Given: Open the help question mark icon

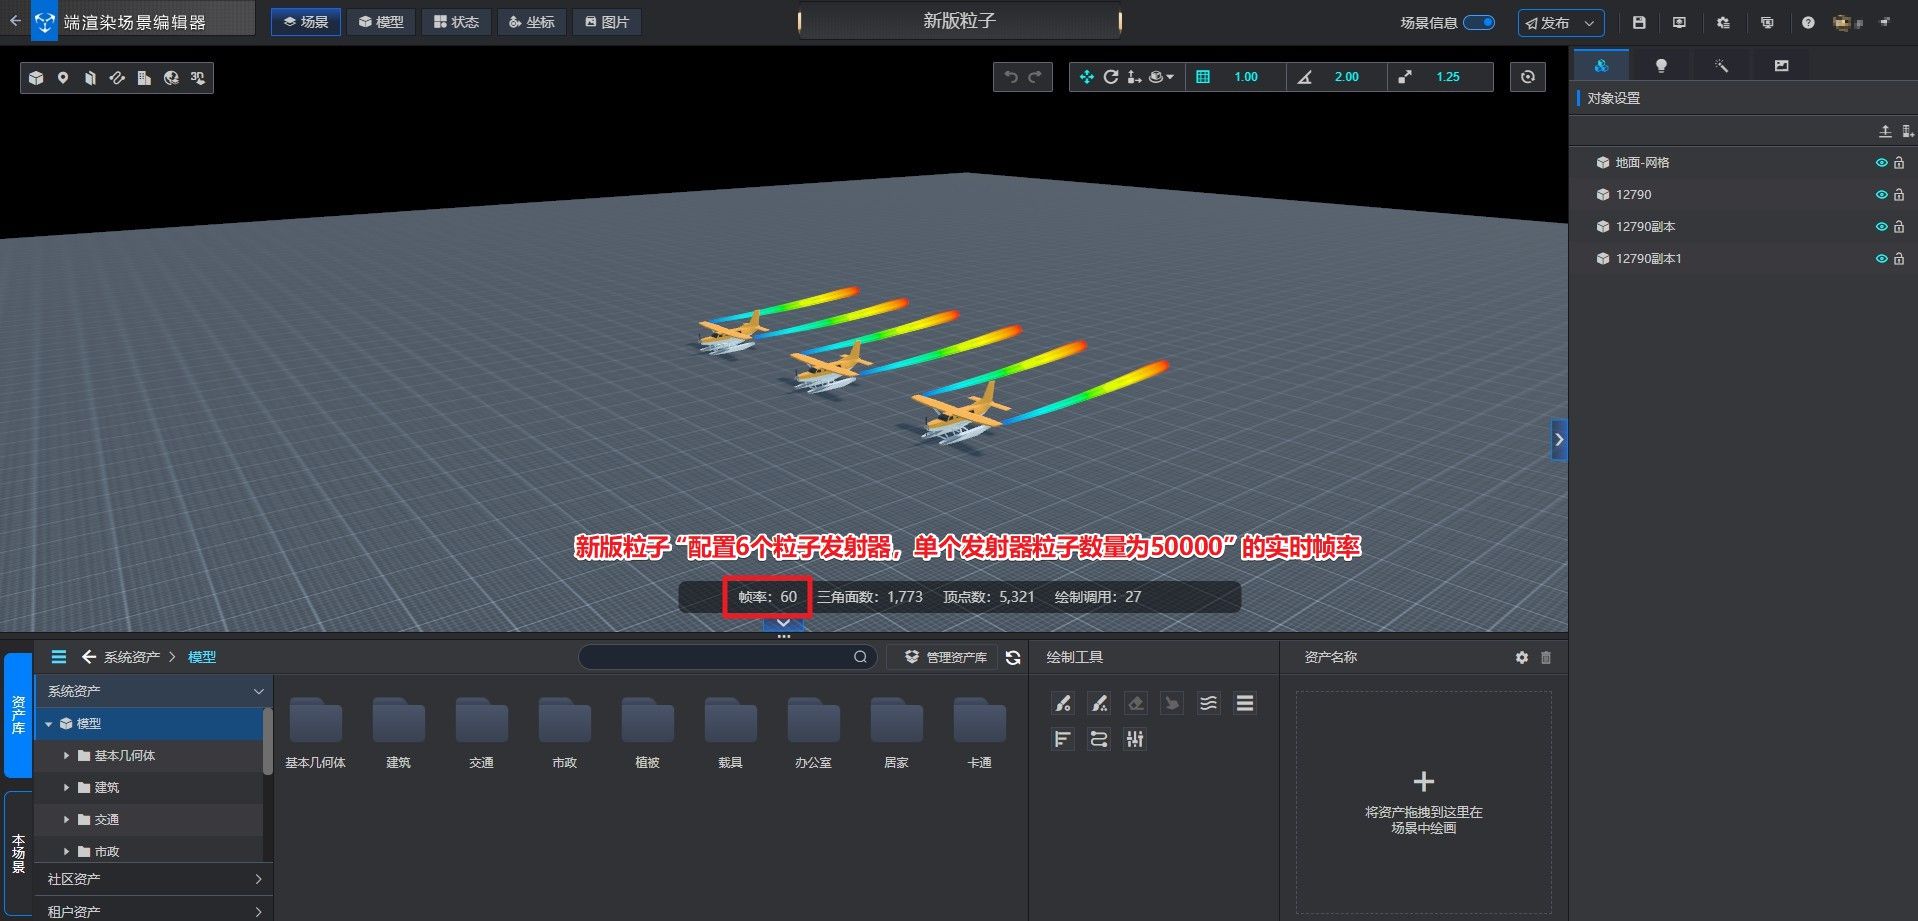Looking at the screenshot, I should [1808, 22].
